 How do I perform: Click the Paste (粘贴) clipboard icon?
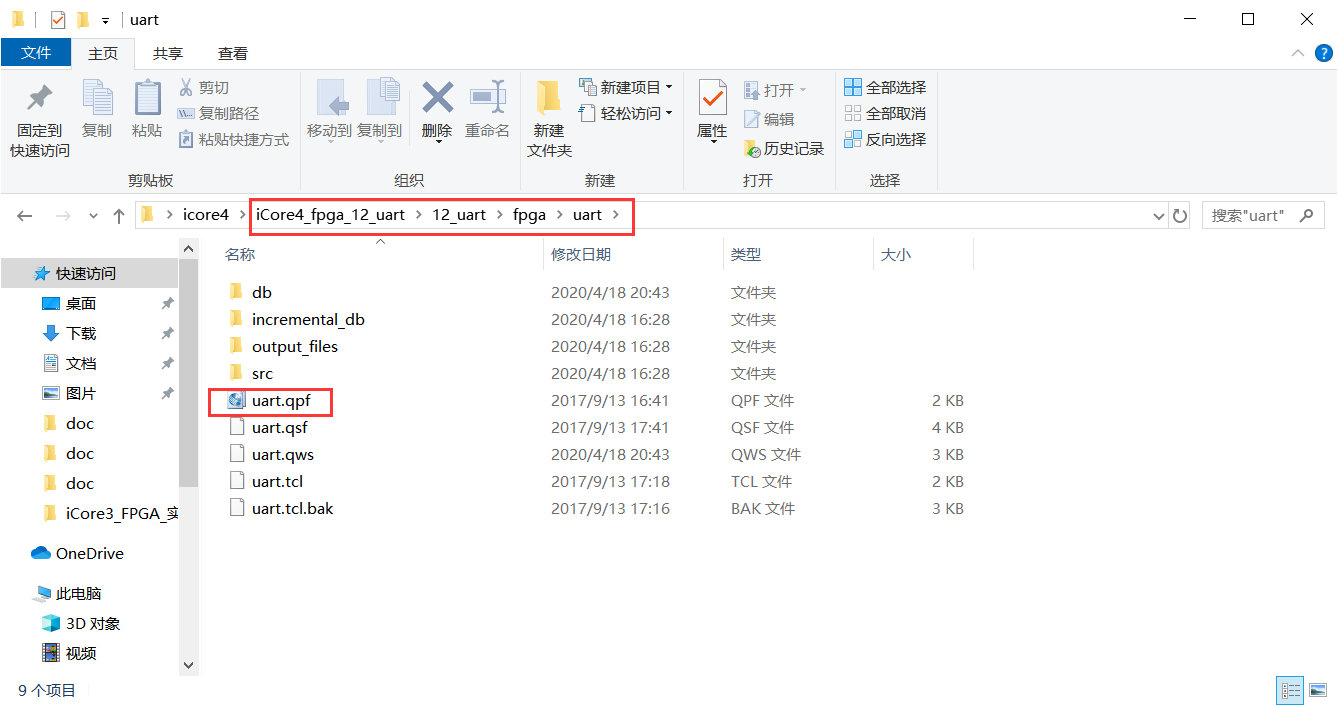[147, 100]
